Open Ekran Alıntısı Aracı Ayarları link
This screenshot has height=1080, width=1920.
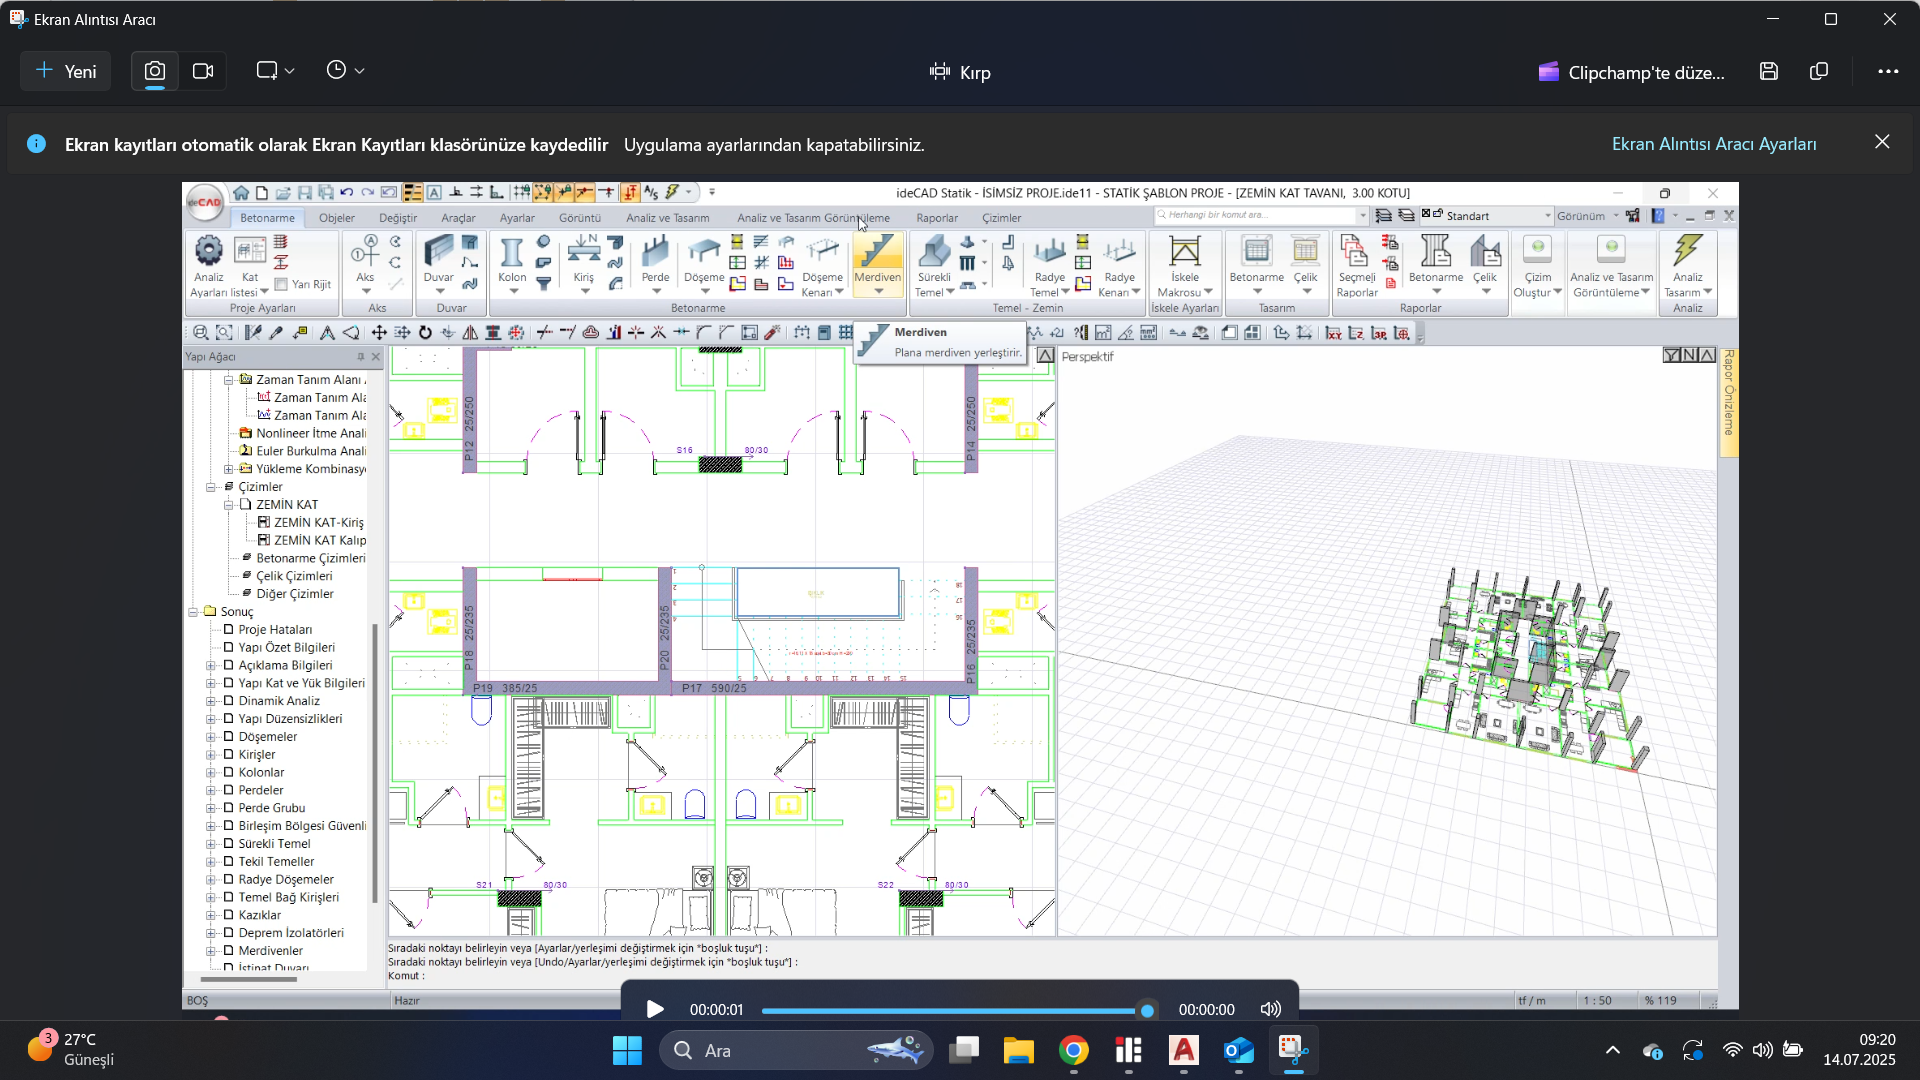click(1714, 144)
